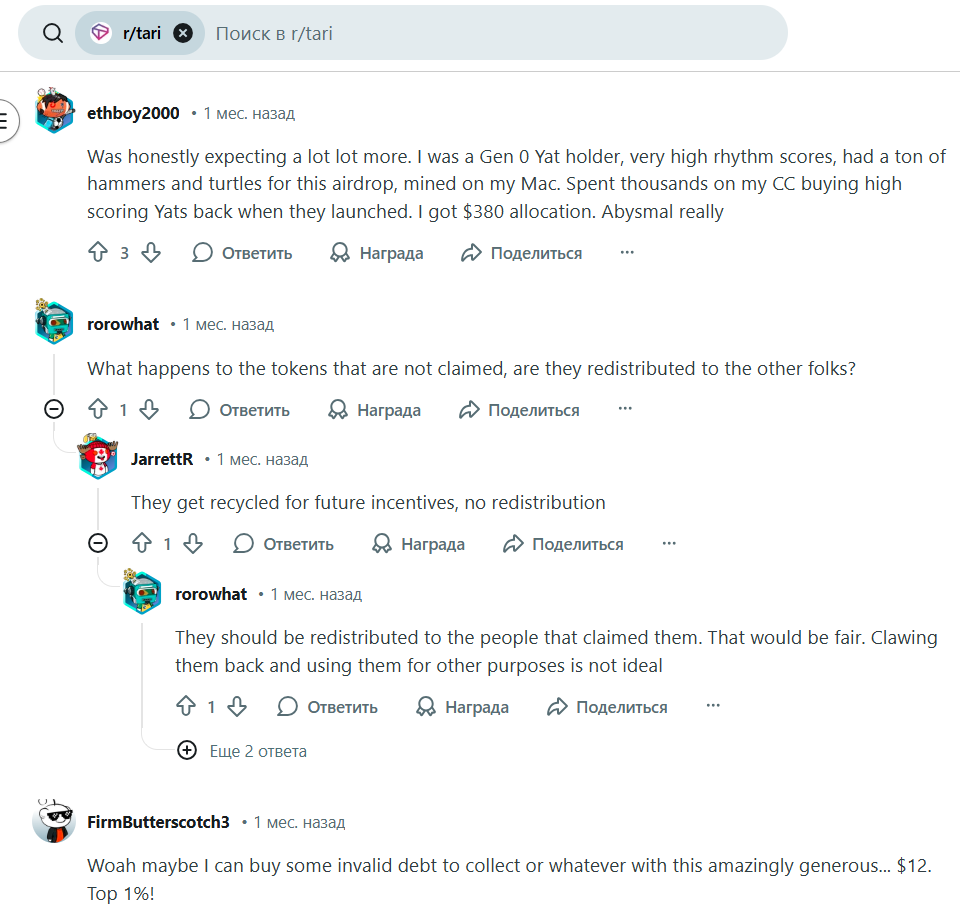Give an award to JarrettR's reply
960x907 pixels.
(418, 544)
